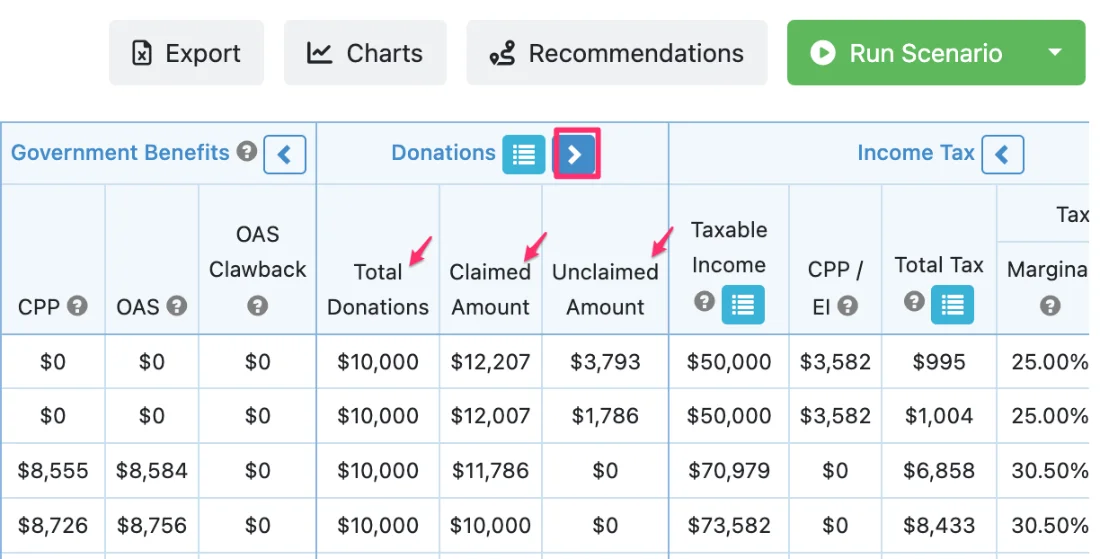Click the $1,786 unclaimed amount cell
Image resolution: width=1100 pixels, height=559 pixels.
pos(605,416)
